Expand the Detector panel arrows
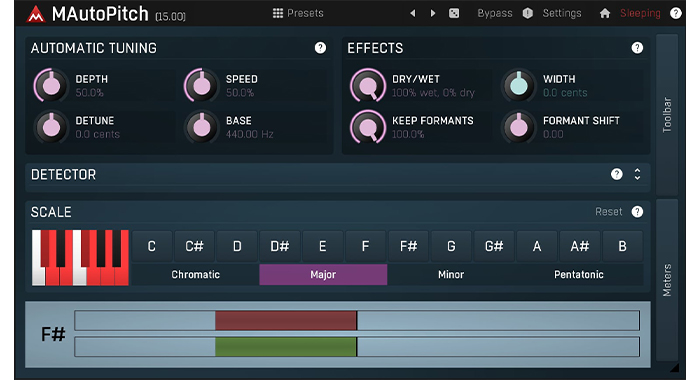The image size is (700, 380). 638,174
